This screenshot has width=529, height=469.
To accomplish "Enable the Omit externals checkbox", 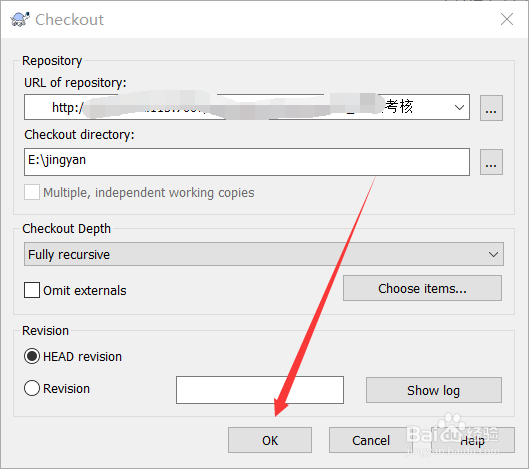I will pos(32,290).
